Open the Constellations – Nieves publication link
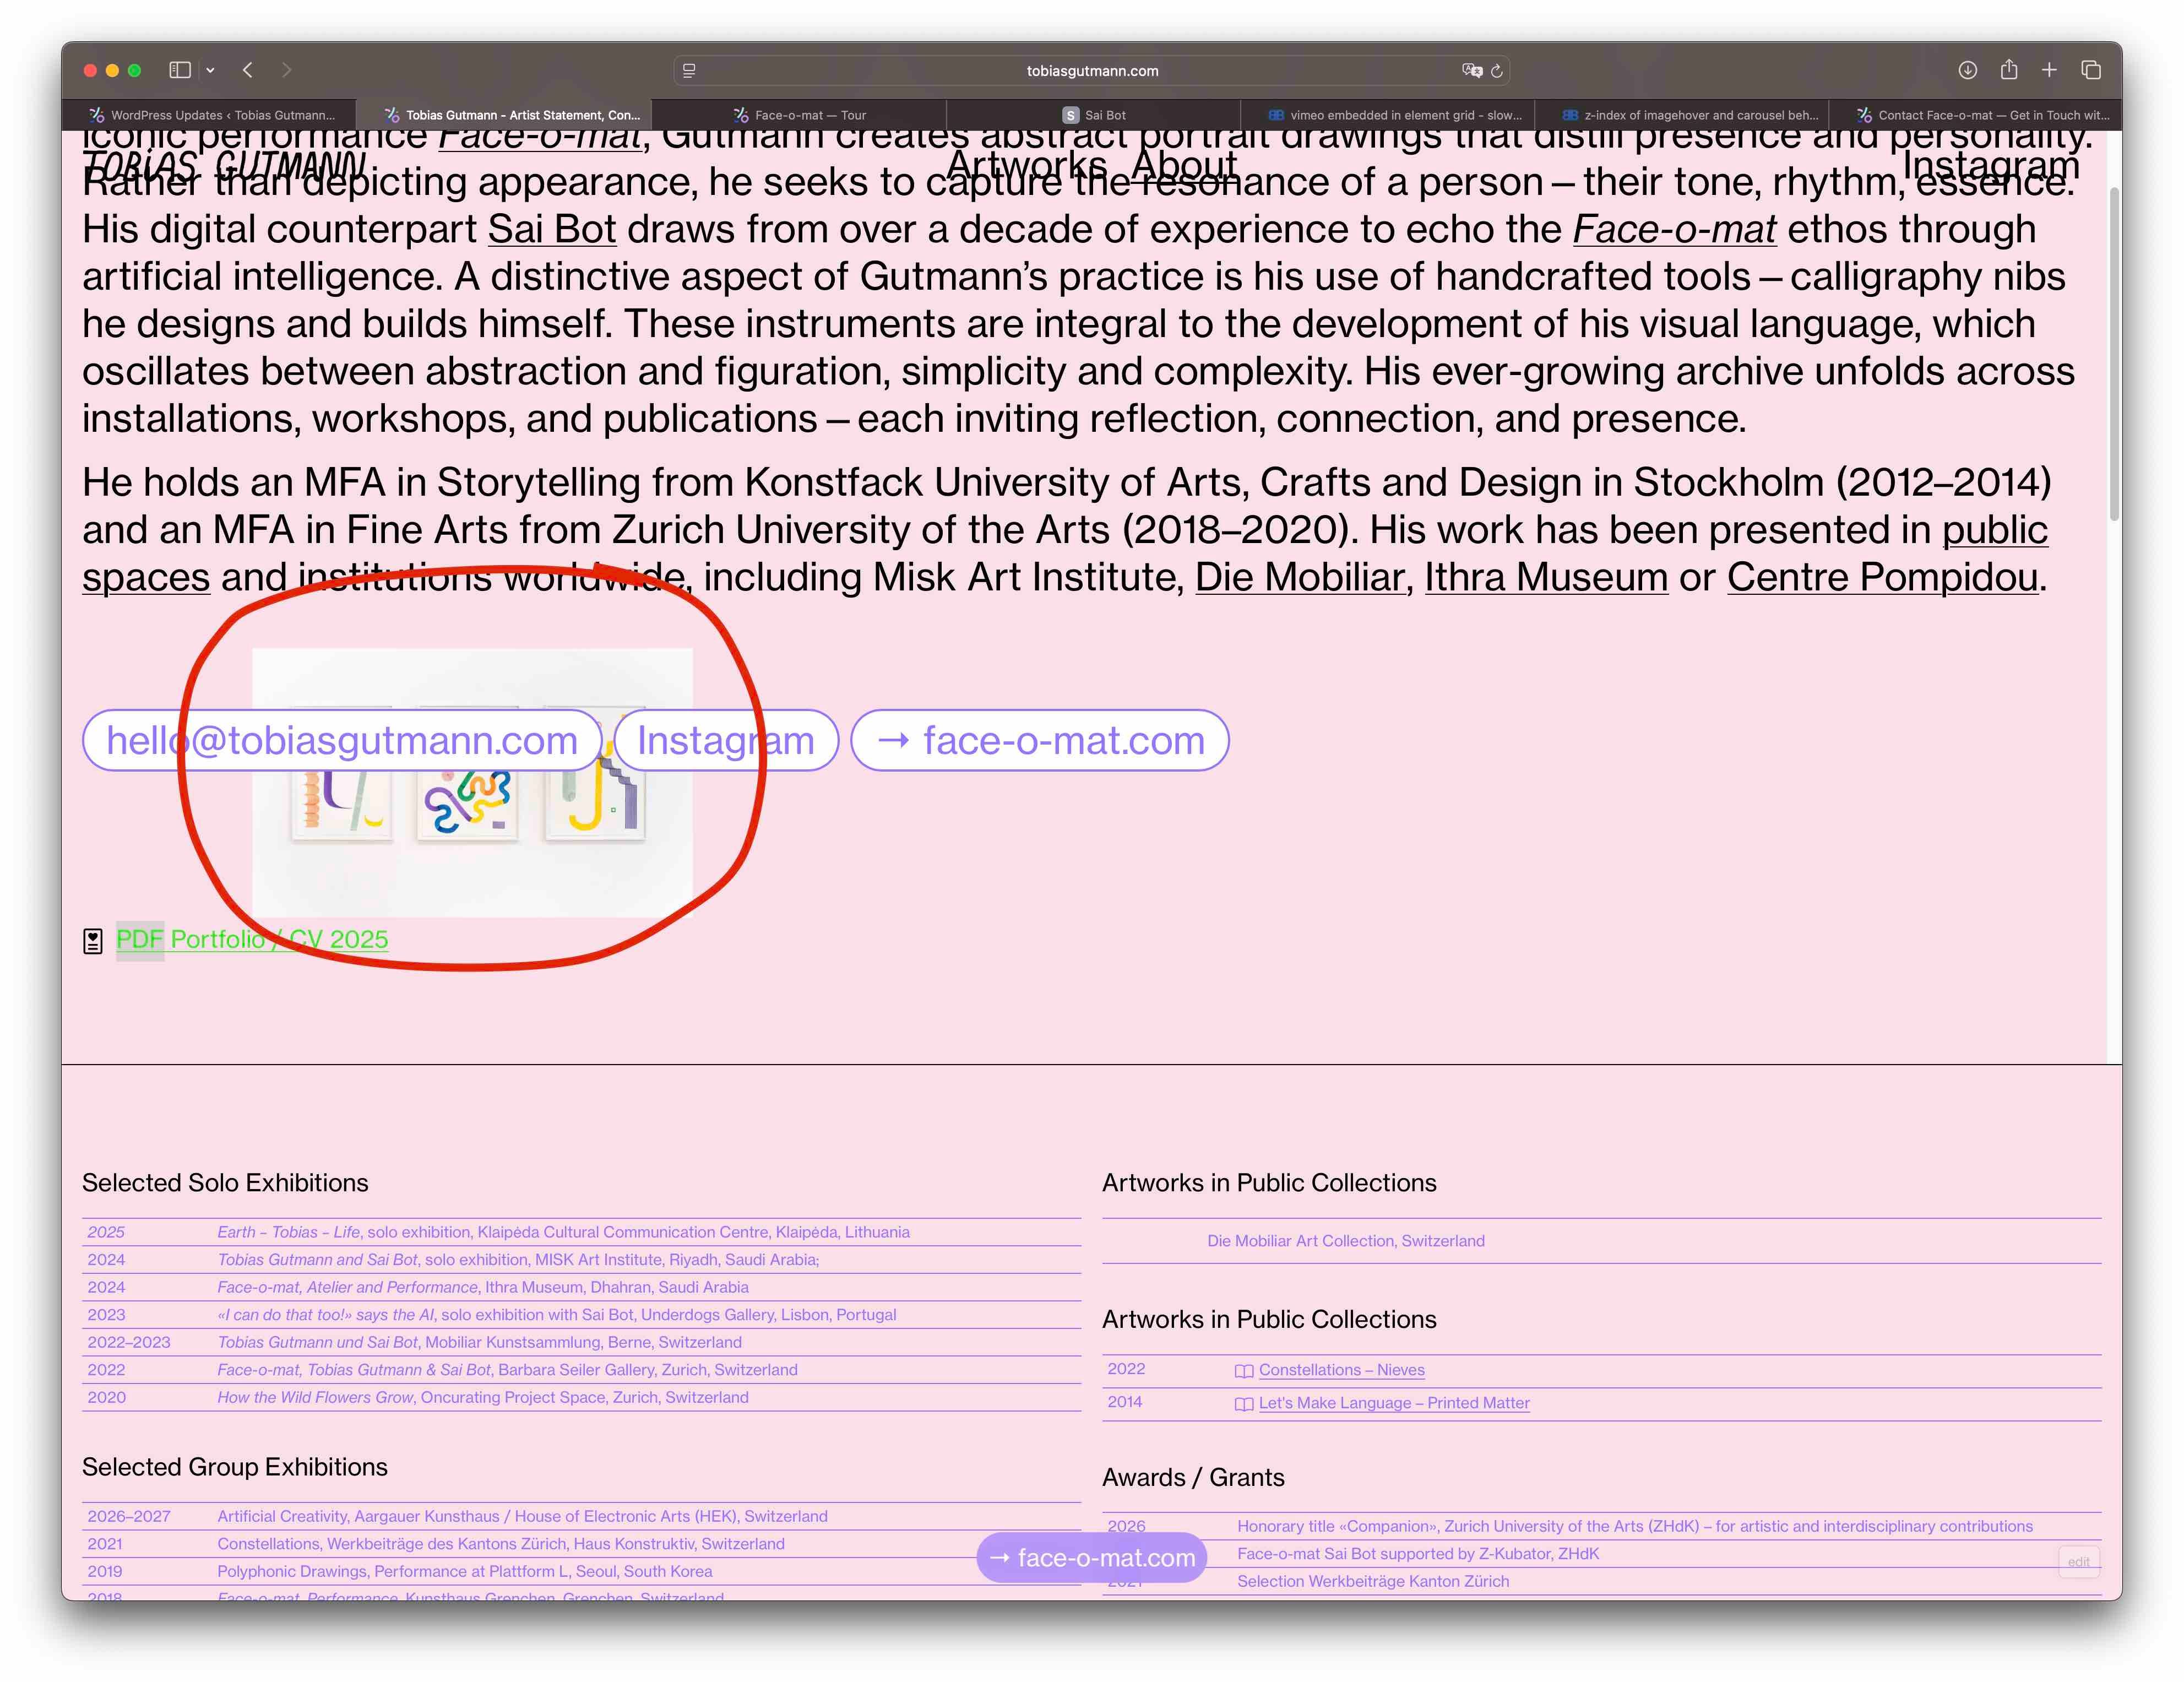 click(x=1341, y=1370)
